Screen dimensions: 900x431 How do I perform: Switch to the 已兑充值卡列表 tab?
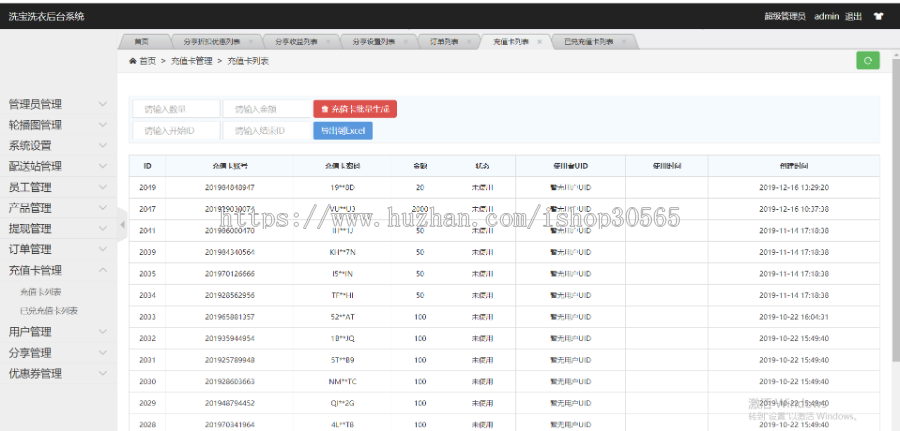pyautogui.click(x=589, y=42)
